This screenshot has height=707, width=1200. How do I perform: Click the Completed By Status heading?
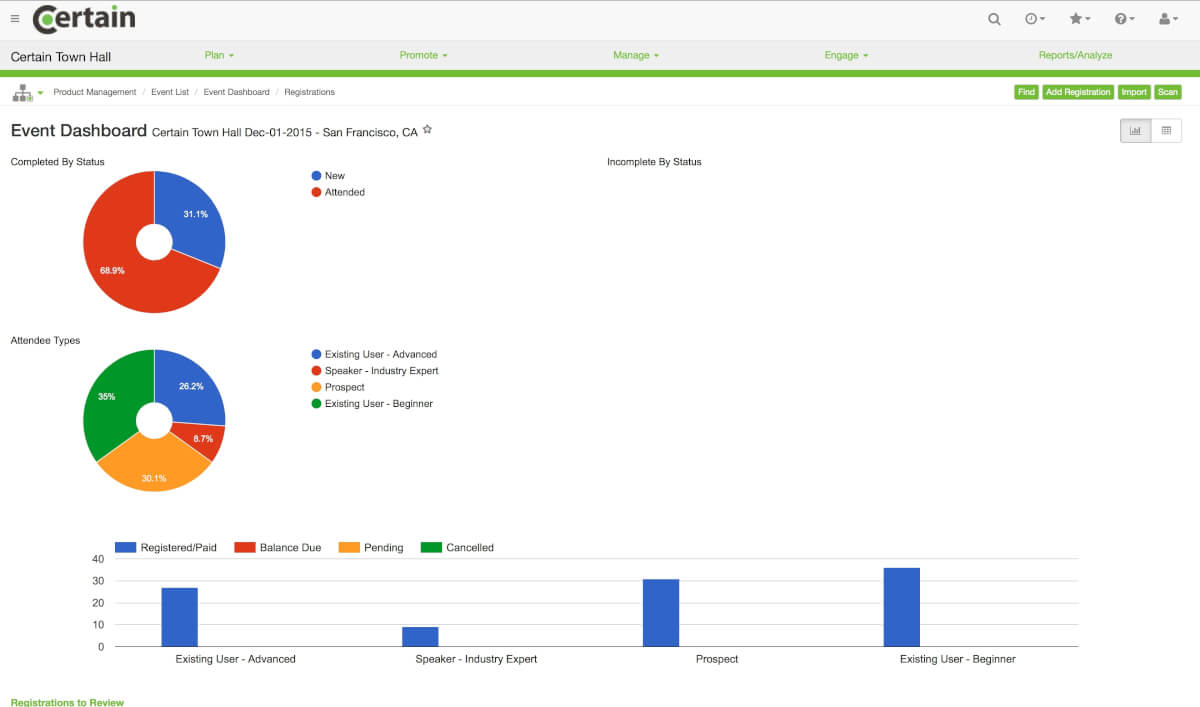57,162
